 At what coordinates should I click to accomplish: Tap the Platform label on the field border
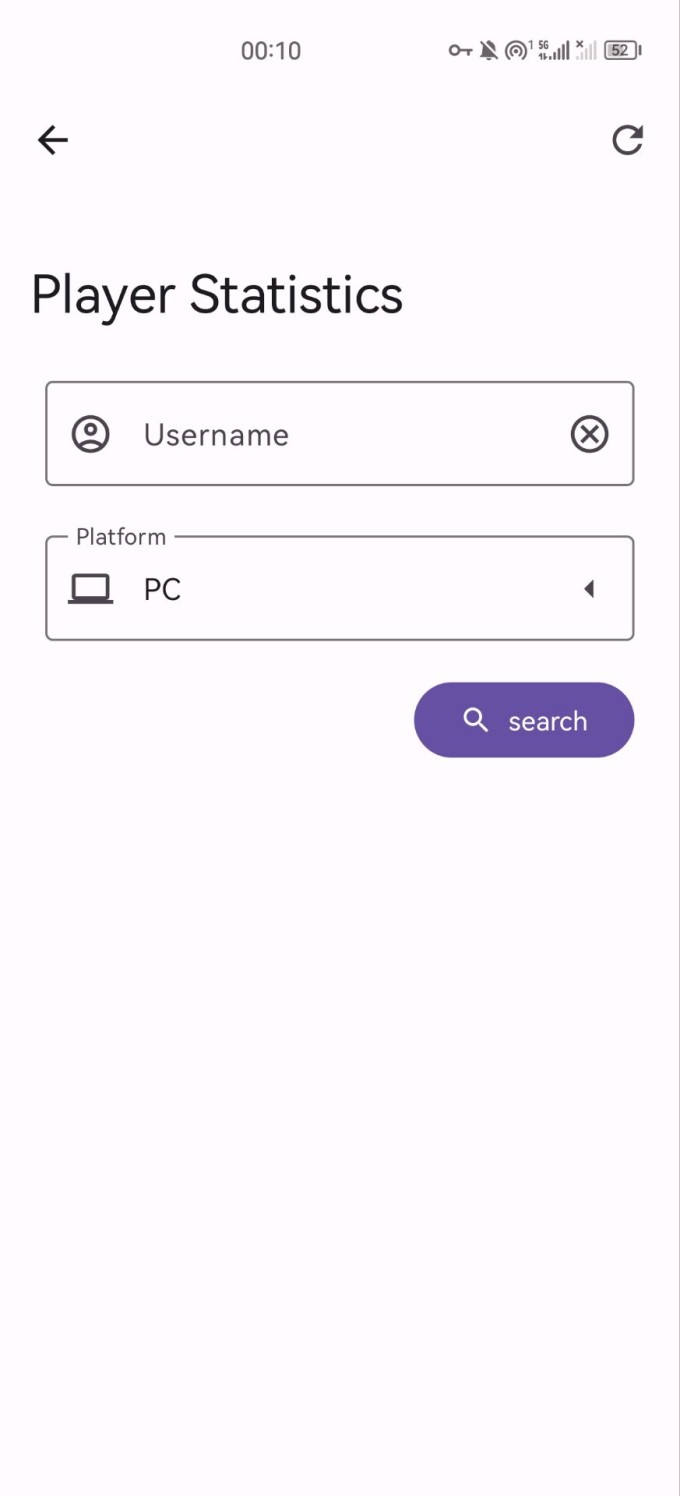click(120, 536)
